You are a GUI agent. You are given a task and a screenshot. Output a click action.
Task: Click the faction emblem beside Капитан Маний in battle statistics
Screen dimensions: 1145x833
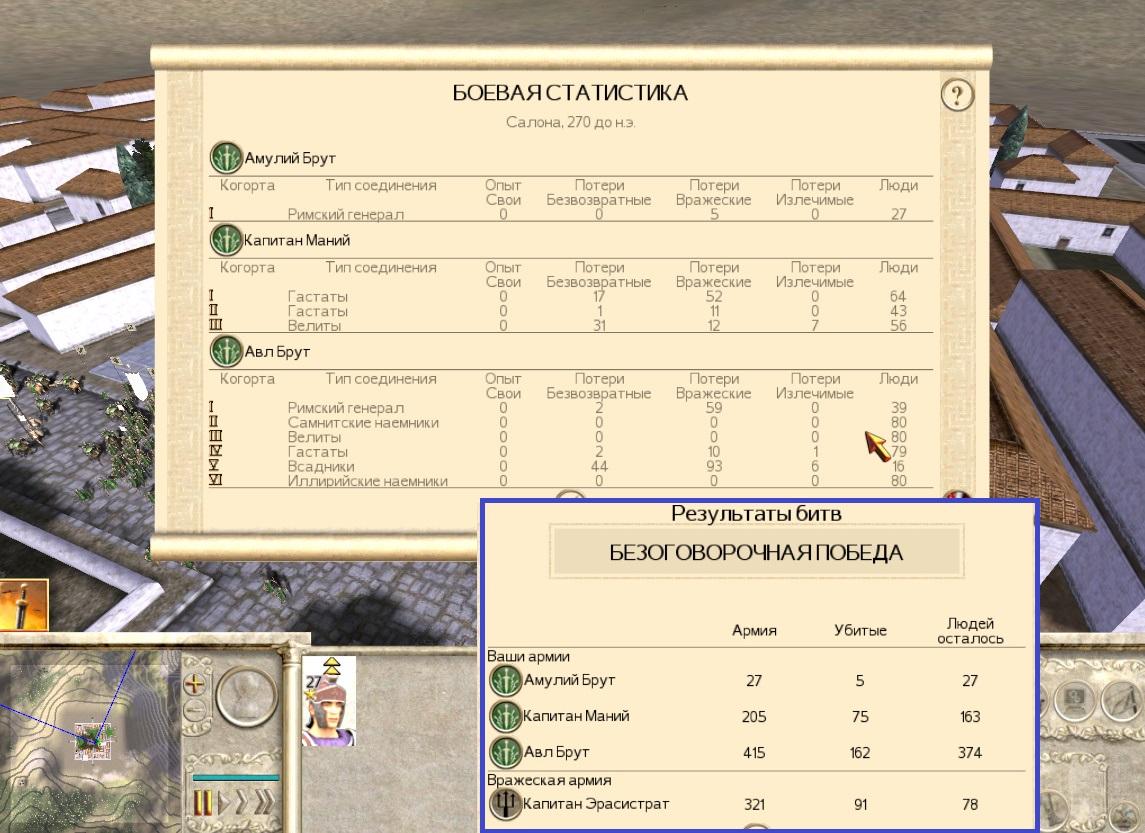(226, 240)
